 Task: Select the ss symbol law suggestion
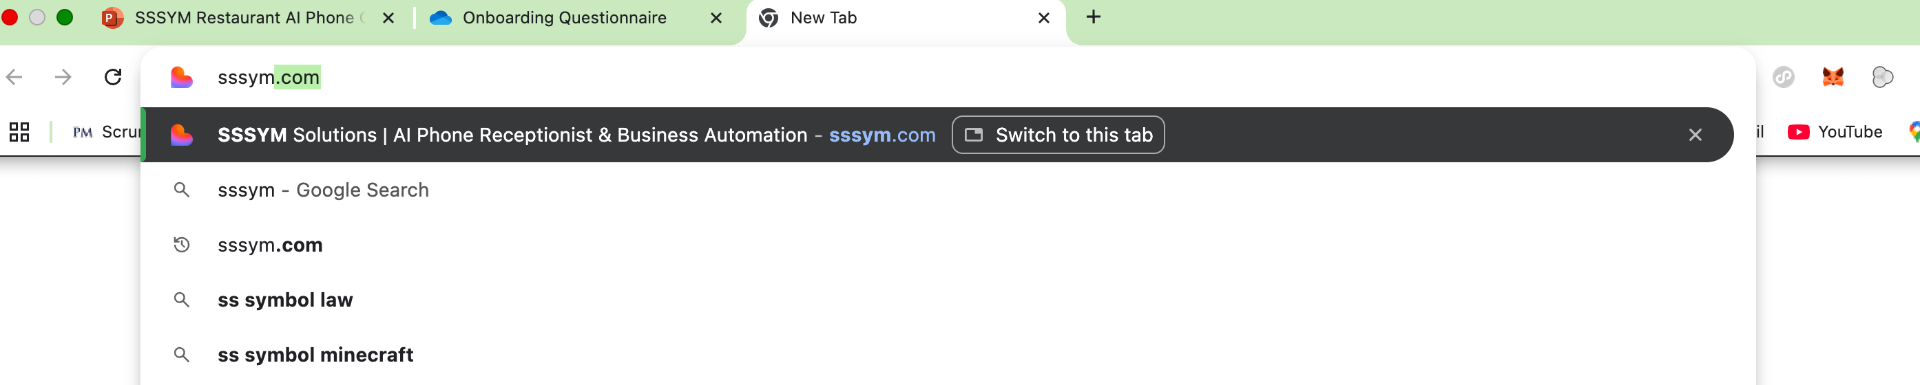[948, 300]
